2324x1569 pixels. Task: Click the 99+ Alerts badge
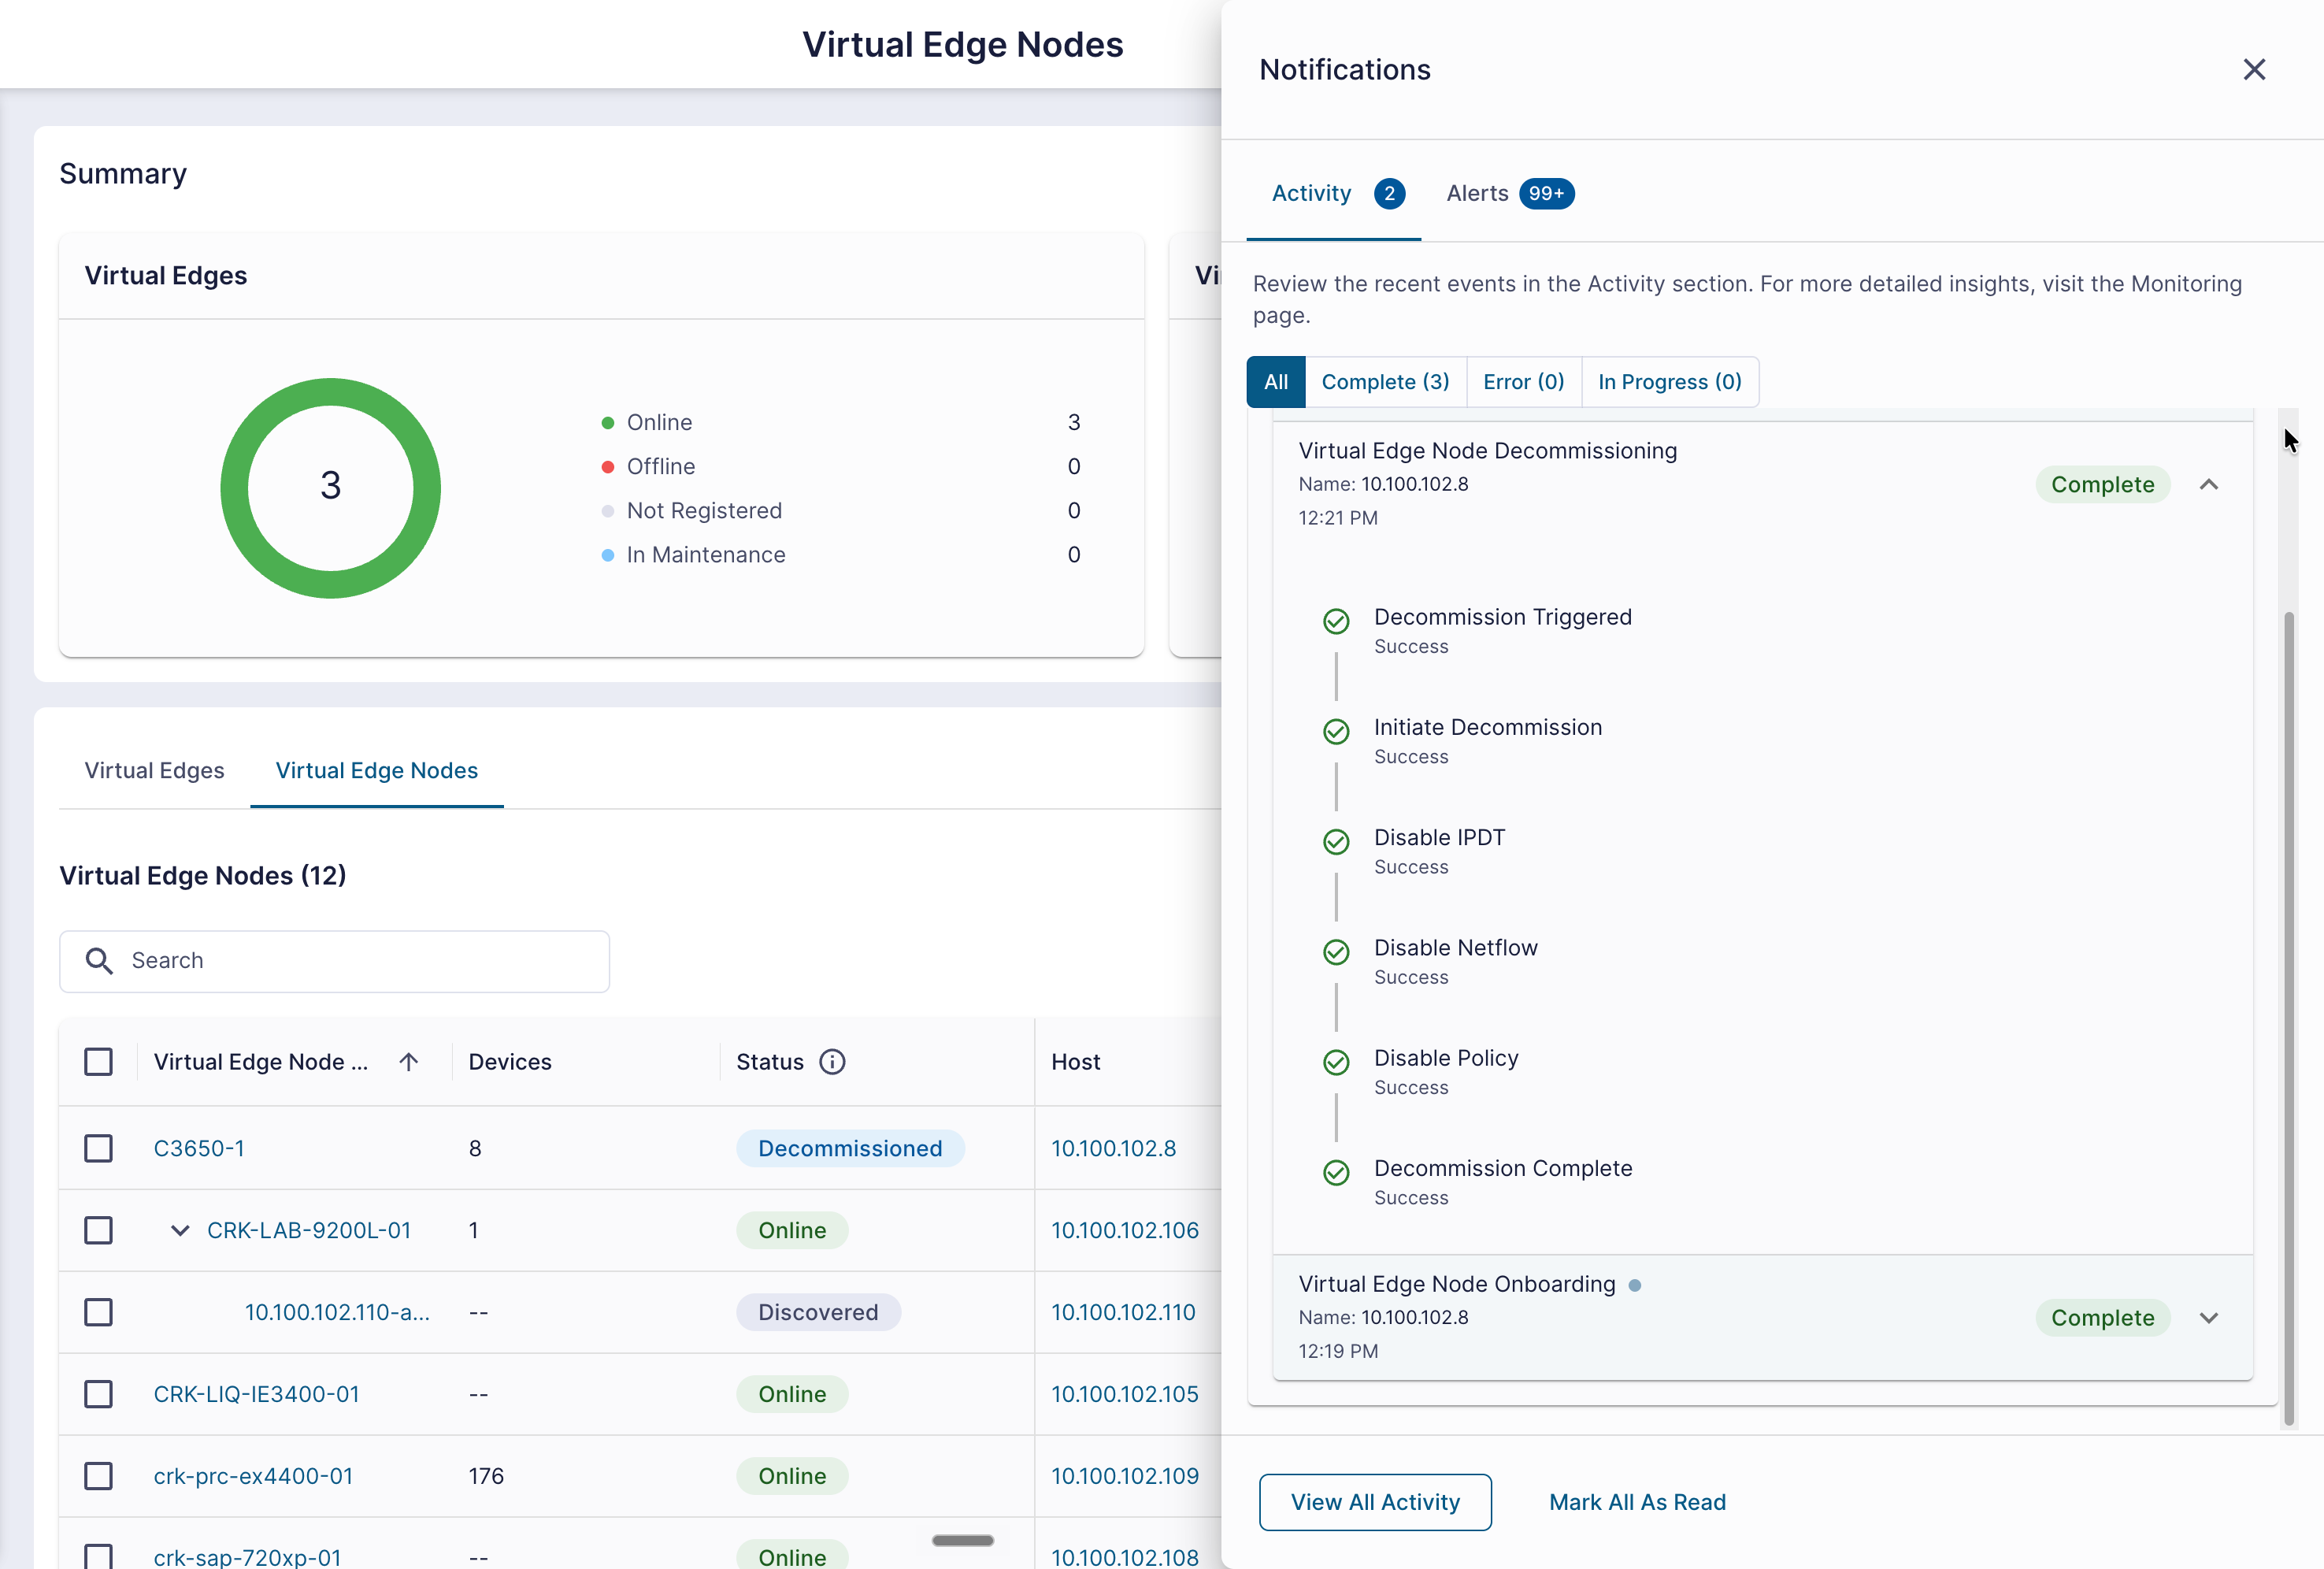tap(1546, 193)
